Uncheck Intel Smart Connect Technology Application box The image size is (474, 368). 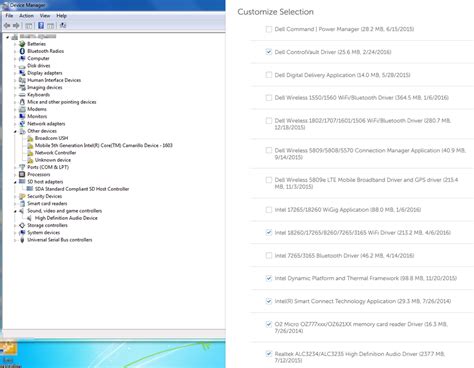point(269,301)
